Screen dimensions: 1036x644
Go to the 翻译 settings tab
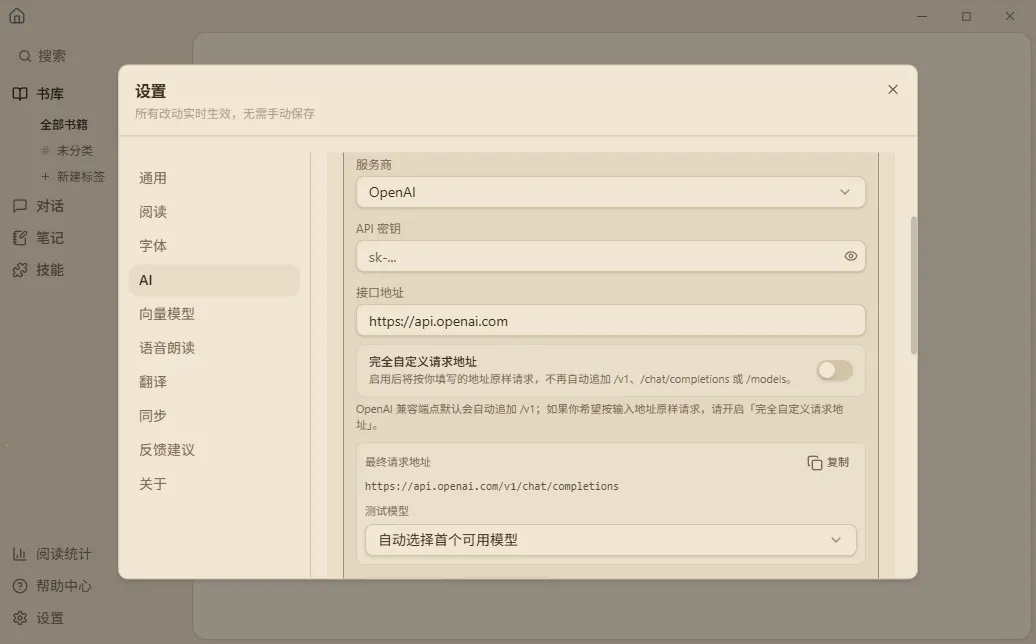(214, 382)
